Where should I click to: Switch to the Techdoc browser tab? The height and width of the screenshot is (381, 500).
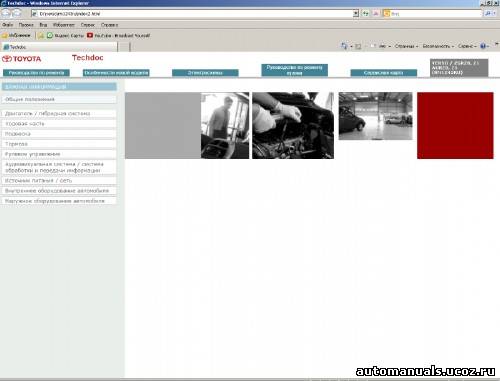(59, 47)
